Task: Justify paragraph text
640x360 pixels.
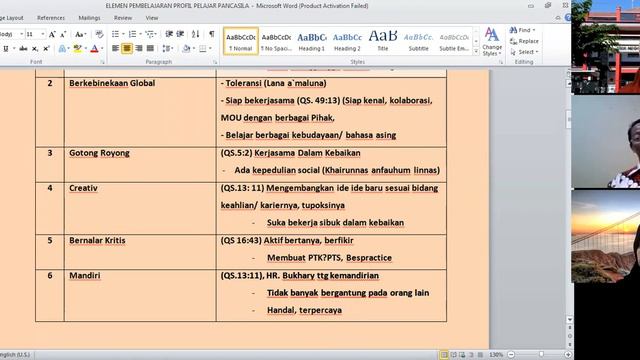Action: [x=150, y=49]
